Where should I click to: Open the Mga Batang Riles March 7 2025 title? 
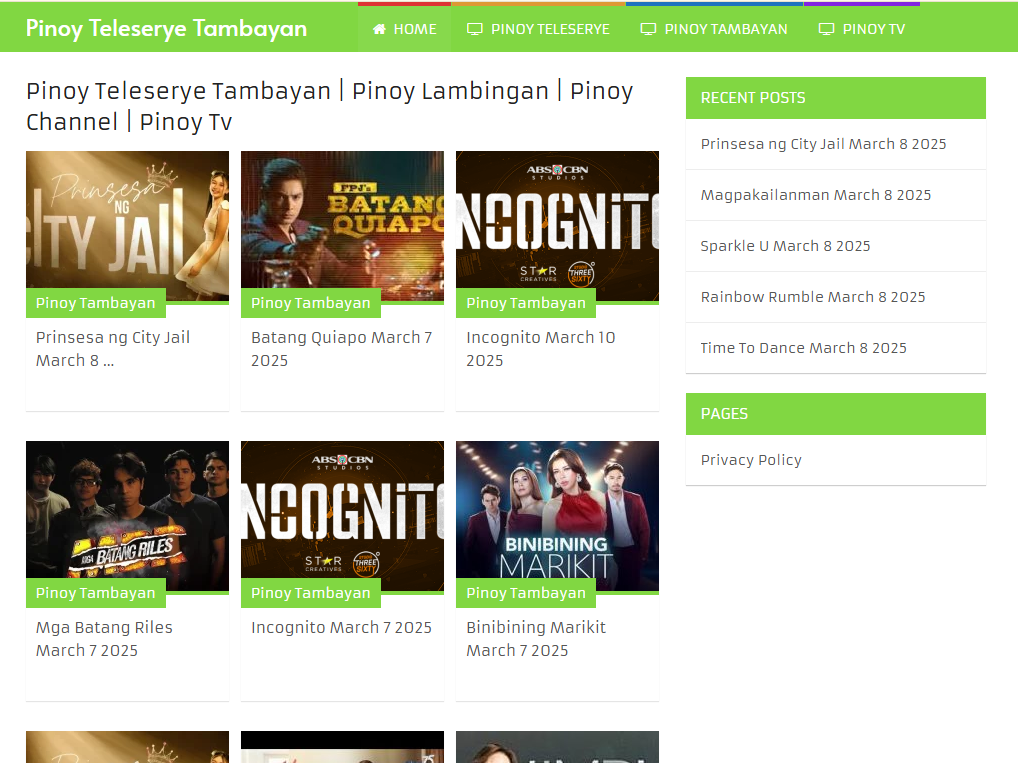pos(104,639)
